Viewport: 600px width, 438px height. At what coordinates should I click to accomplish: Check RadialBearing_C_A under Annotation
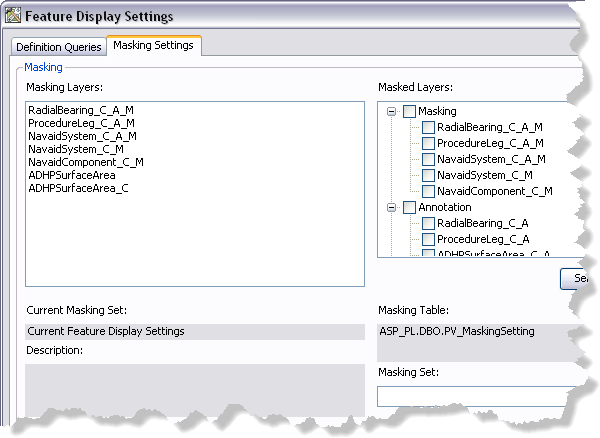click(x=428, y=223)
